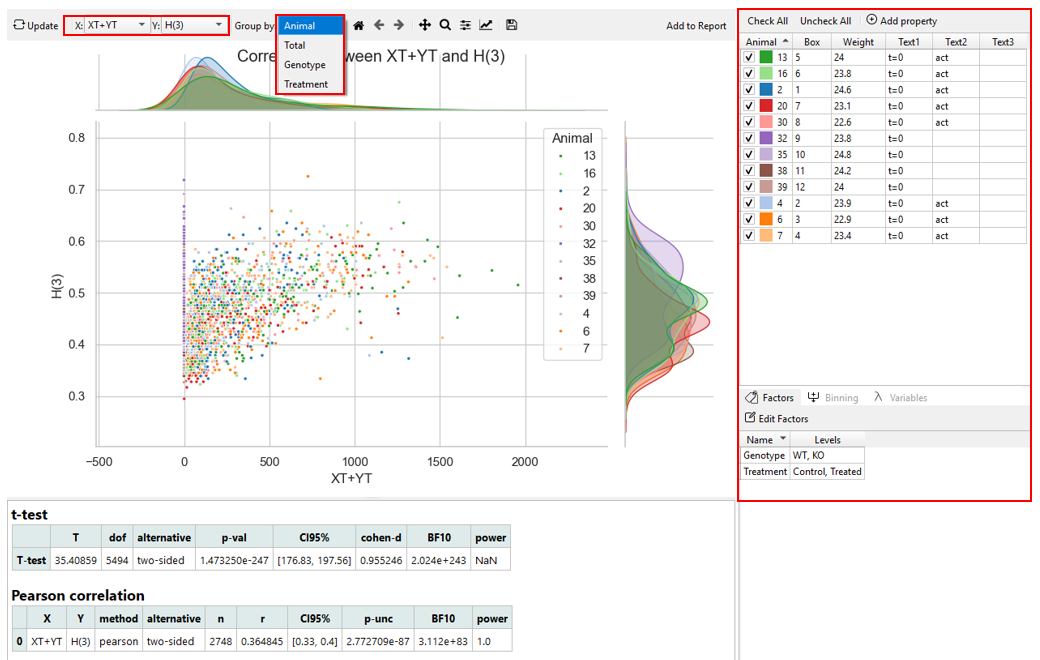The image size is (1040, 660).
Task: Click the Add to Report link
Action: [696, 25]
